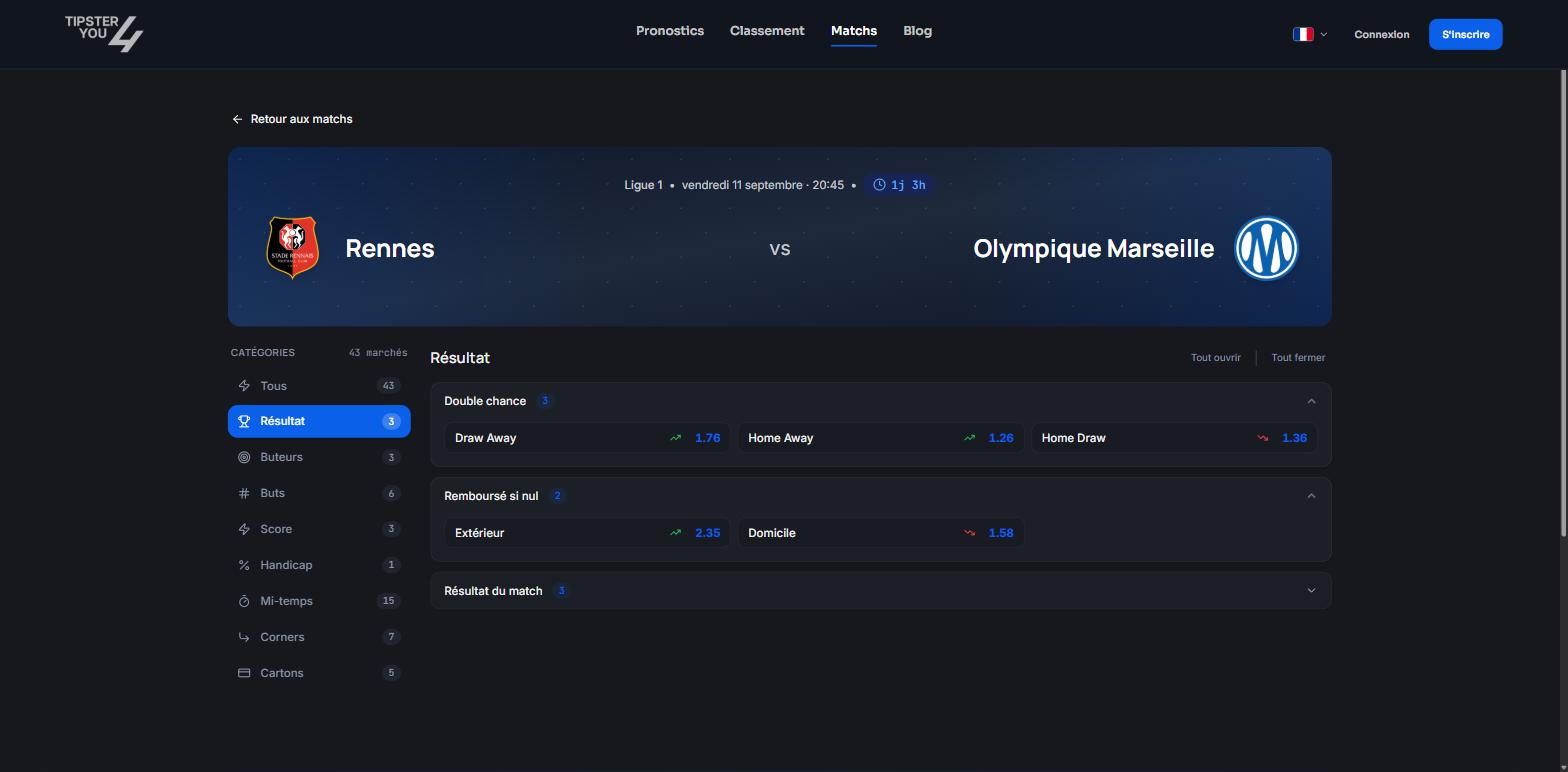Click the stopwatch icon next to Mi-temps
This screenshot has width=1568, height=772.
click(x=244, y=601)
